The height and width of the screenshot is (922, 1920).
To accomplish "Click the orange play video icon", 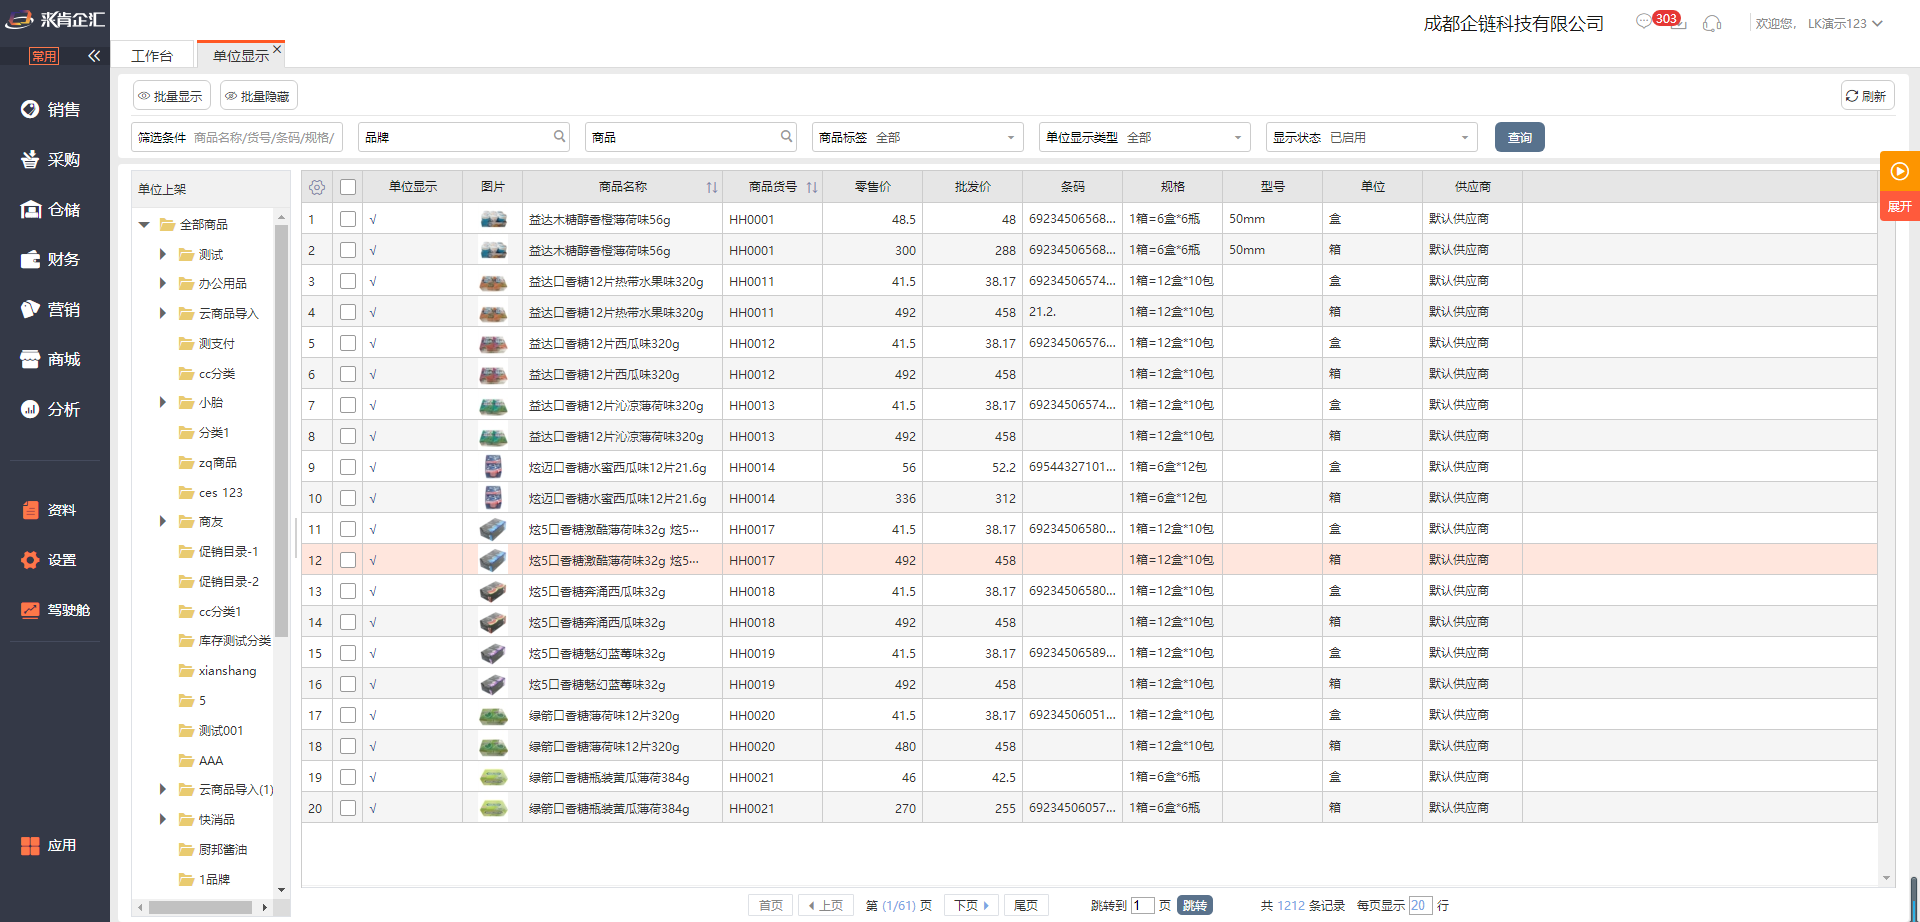I will [1899, 171].
